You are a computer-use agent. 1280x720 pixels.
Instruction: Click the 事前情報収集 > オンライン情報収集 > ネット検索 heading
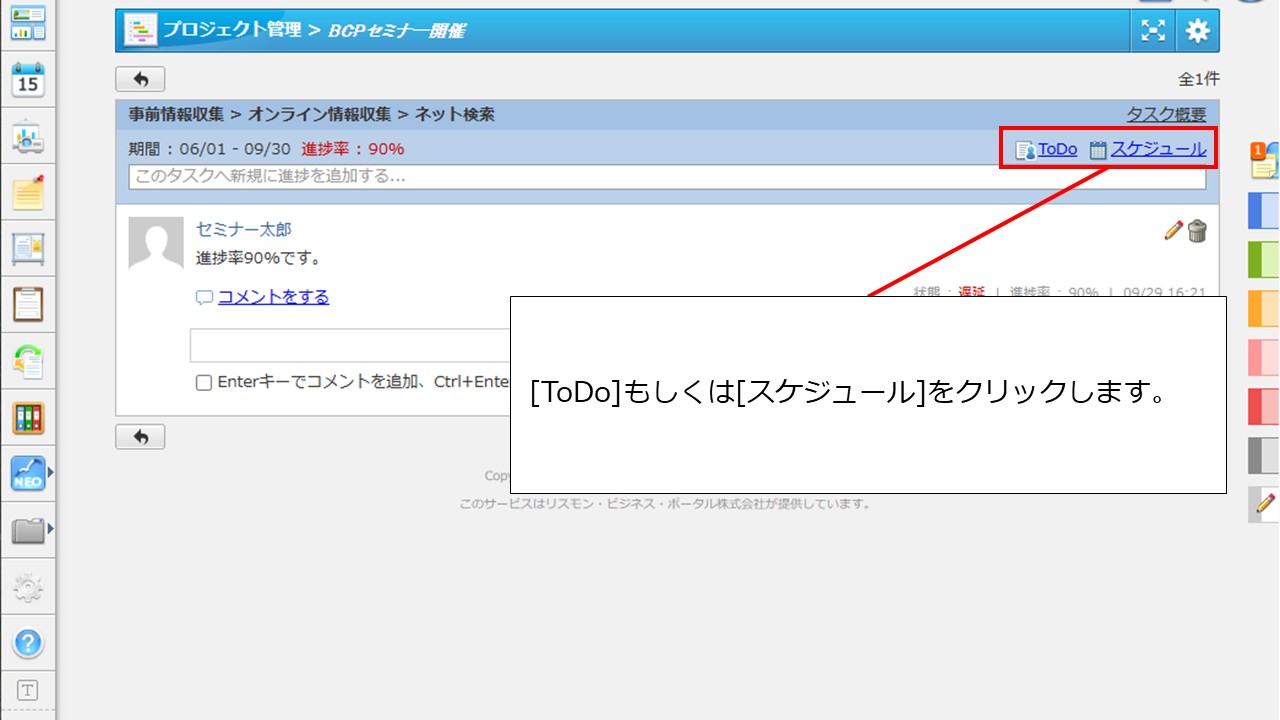pos(312,115)
